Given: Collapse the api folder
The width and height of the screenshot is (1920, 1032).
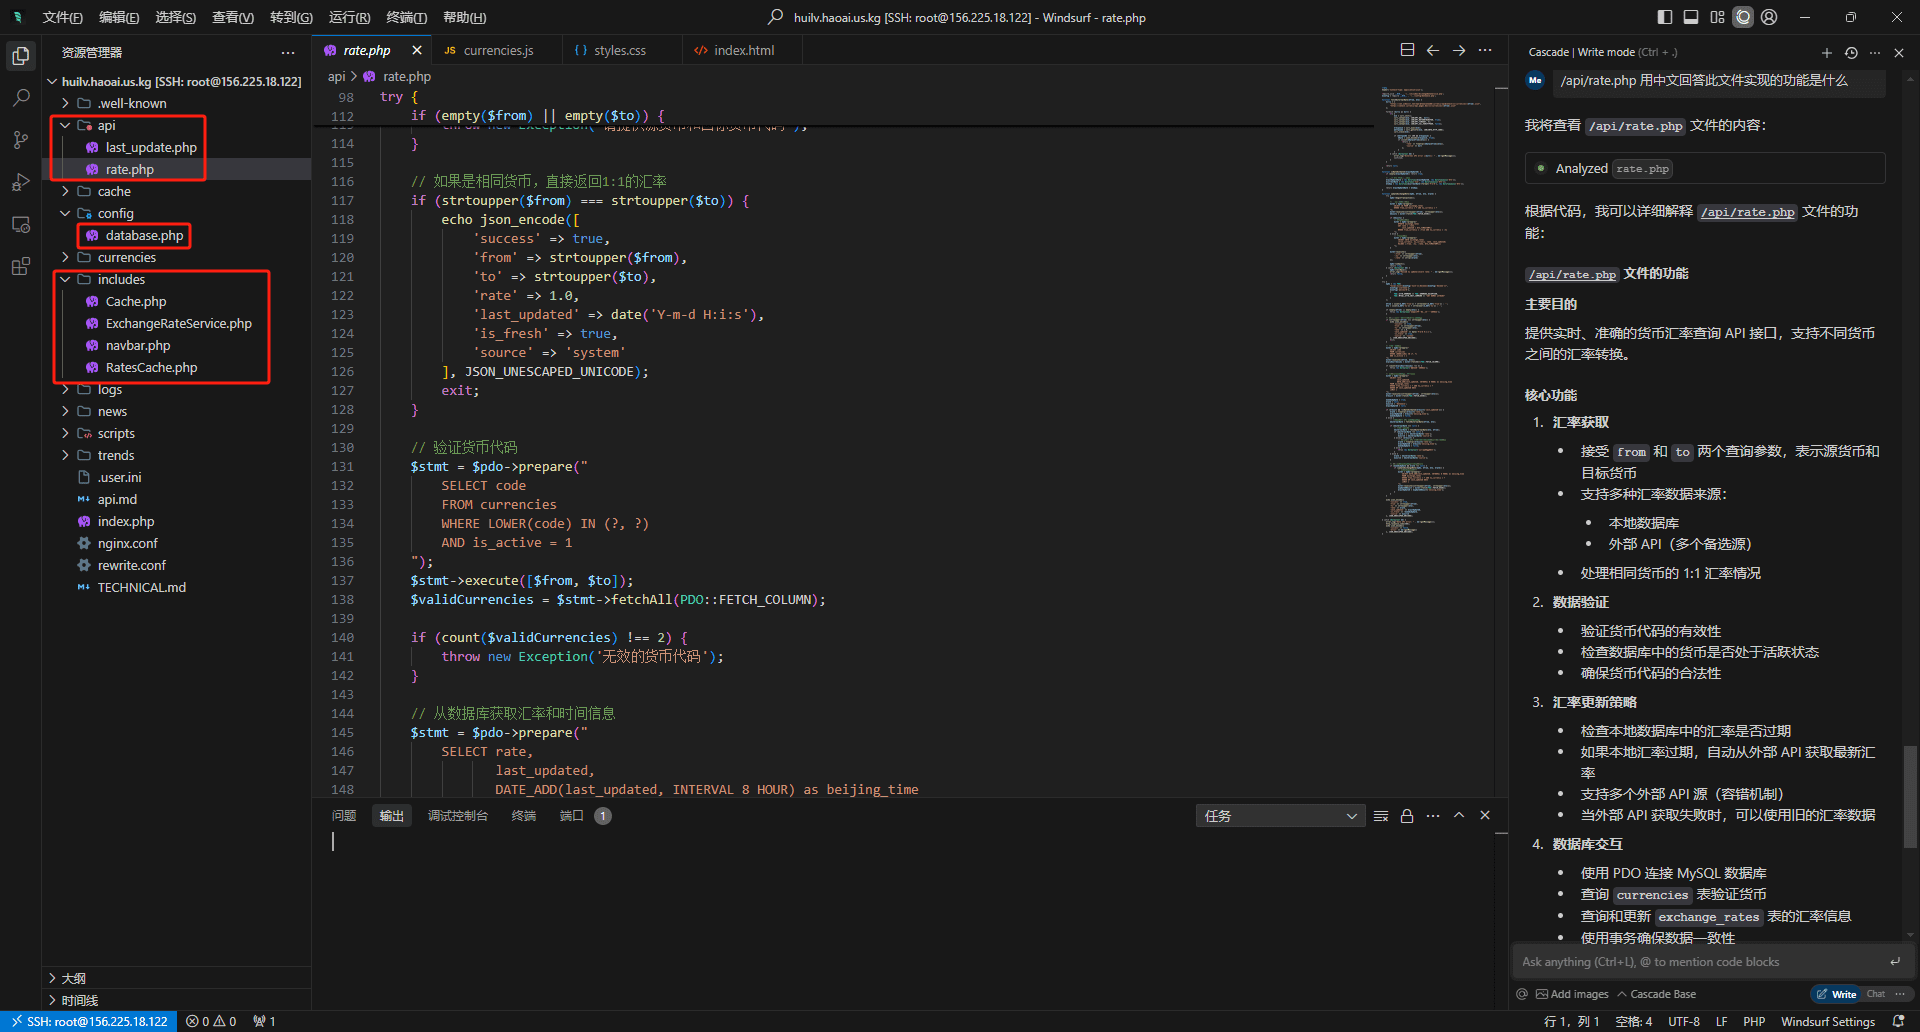Looking at the screenshot, I should (65, 125).
